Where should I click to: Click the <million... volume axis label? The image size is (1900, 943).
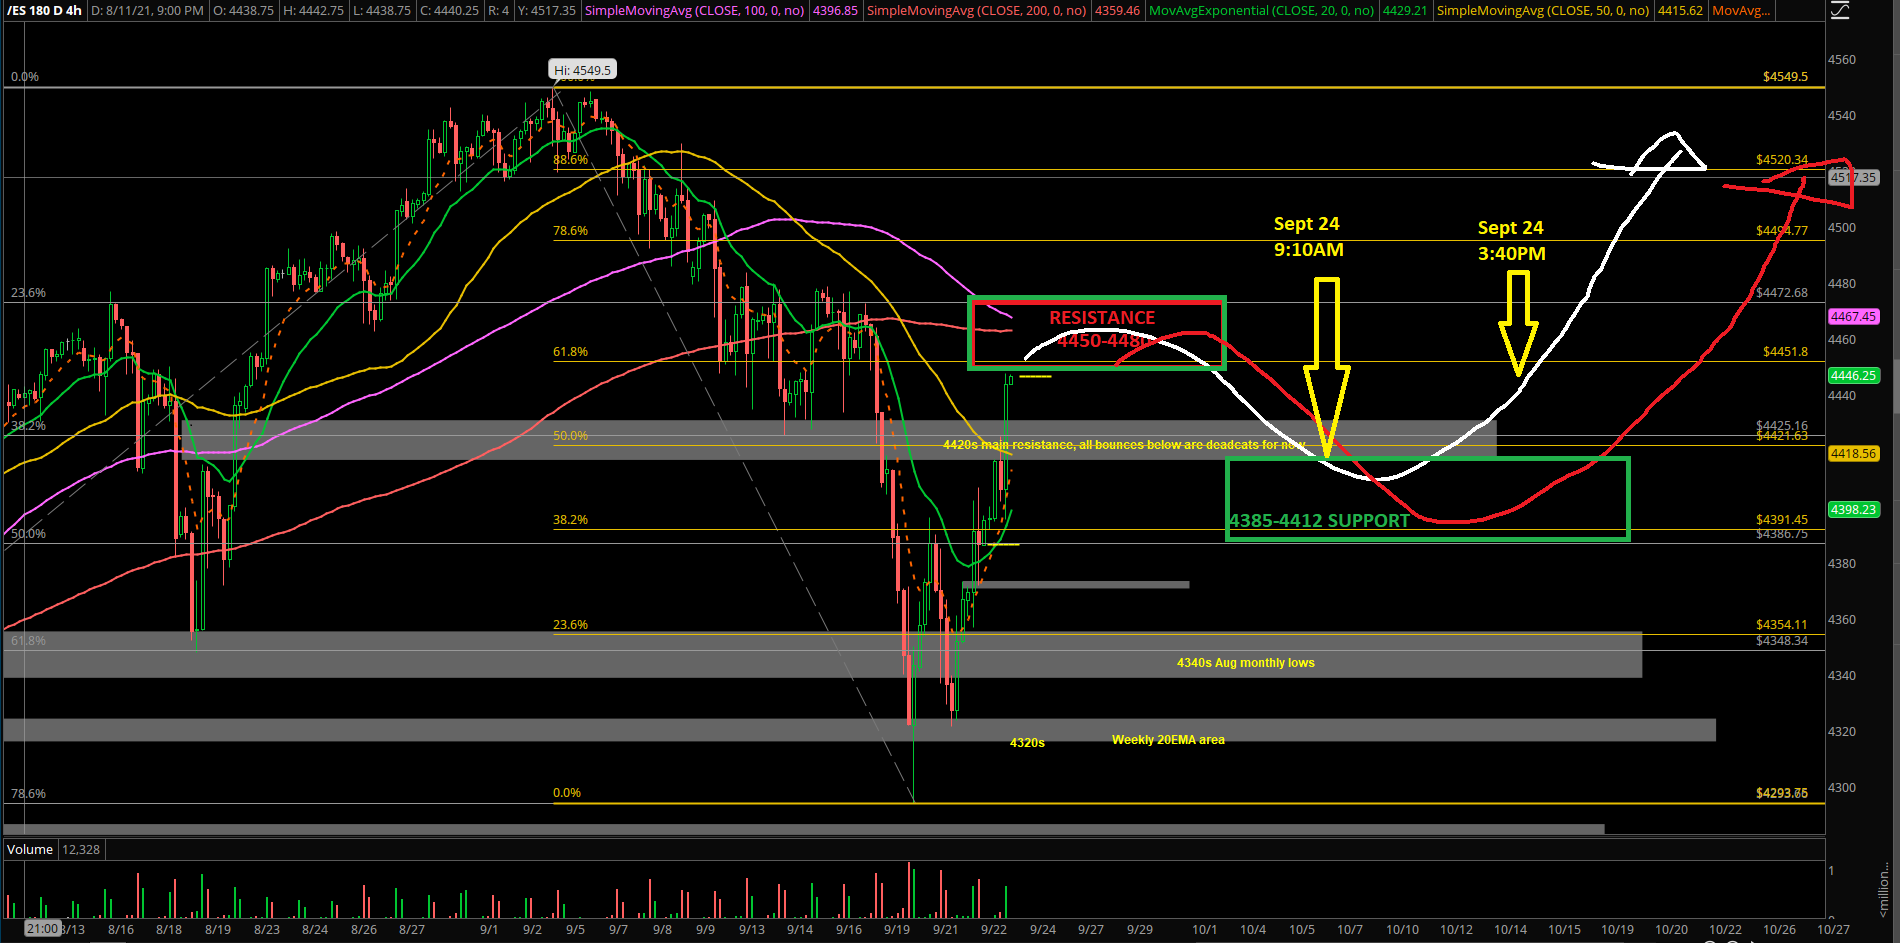[1884, 892]
